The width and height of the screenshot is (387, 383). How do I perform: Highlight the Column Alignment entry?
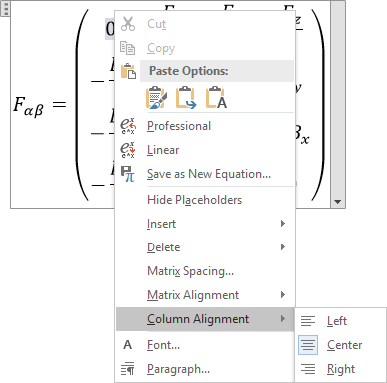205,319
